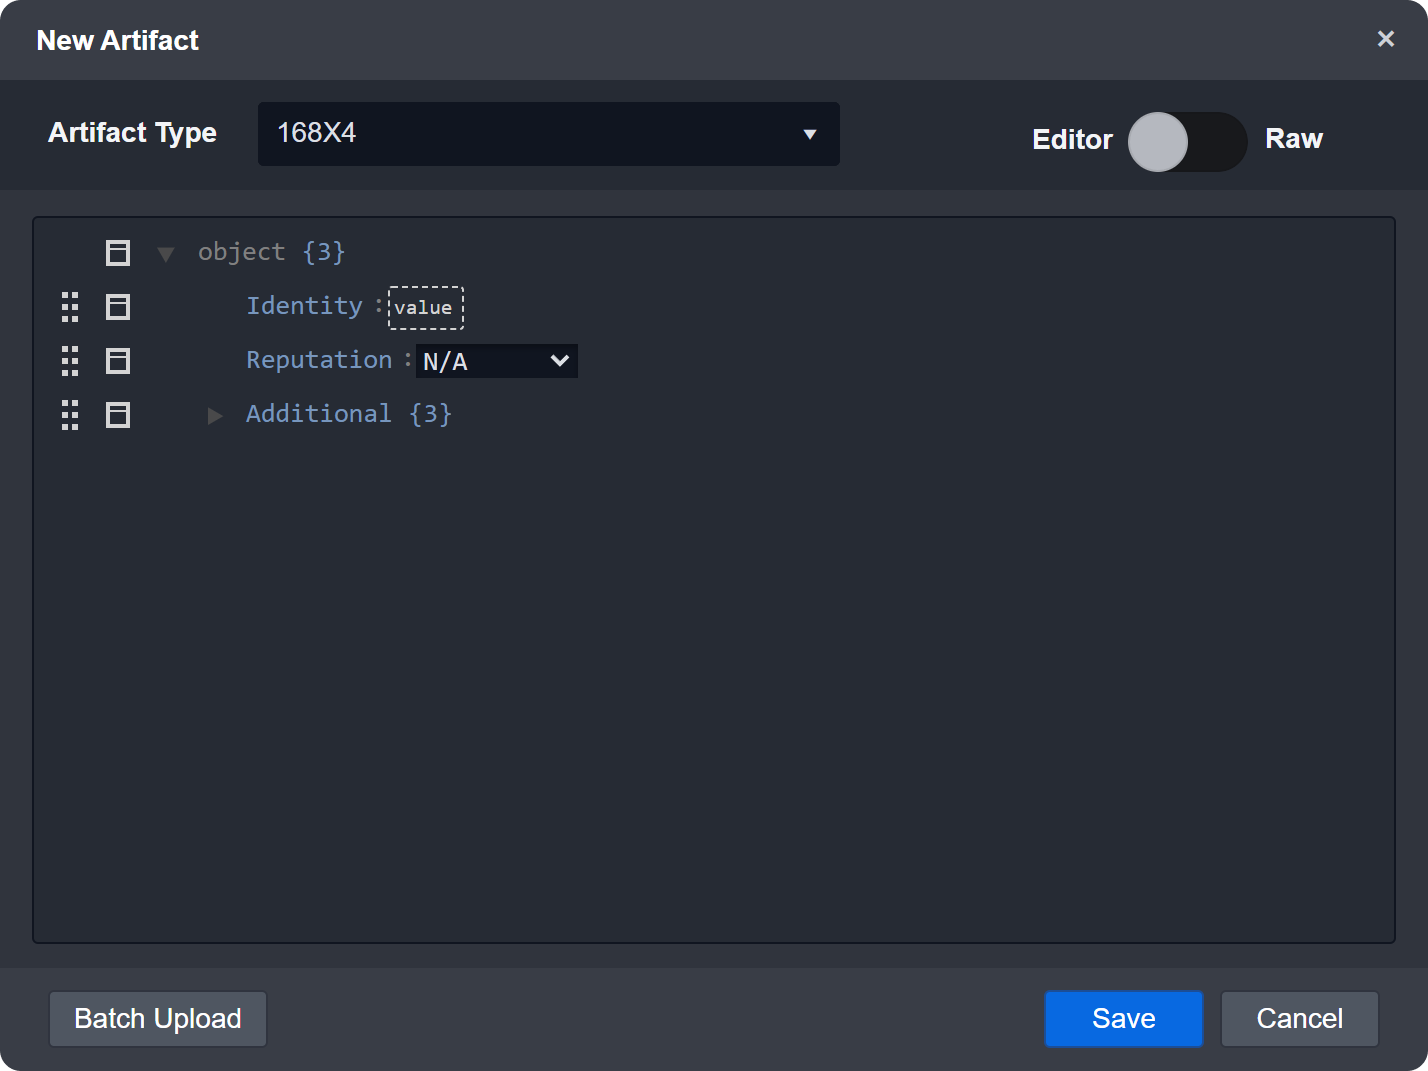Switch the editor toggle to Raw mode
Image resolution: width=1428 pixels, height=1071 pixels.
tap(1188, 142)
